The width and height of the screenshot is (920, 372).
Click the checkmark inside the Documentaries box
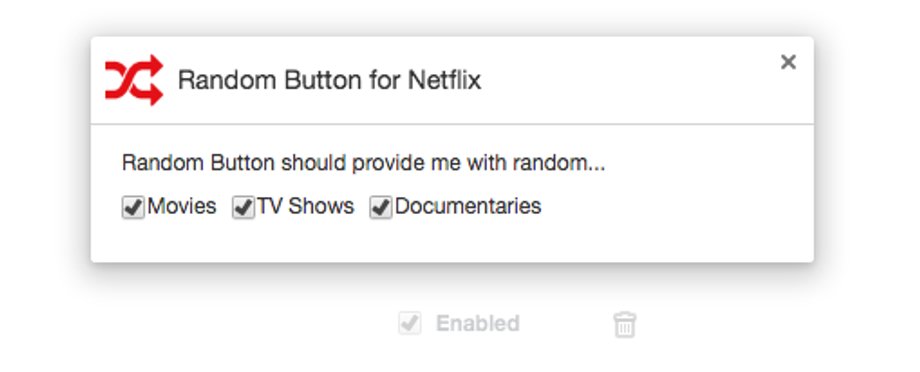click(x=382, y=207)
